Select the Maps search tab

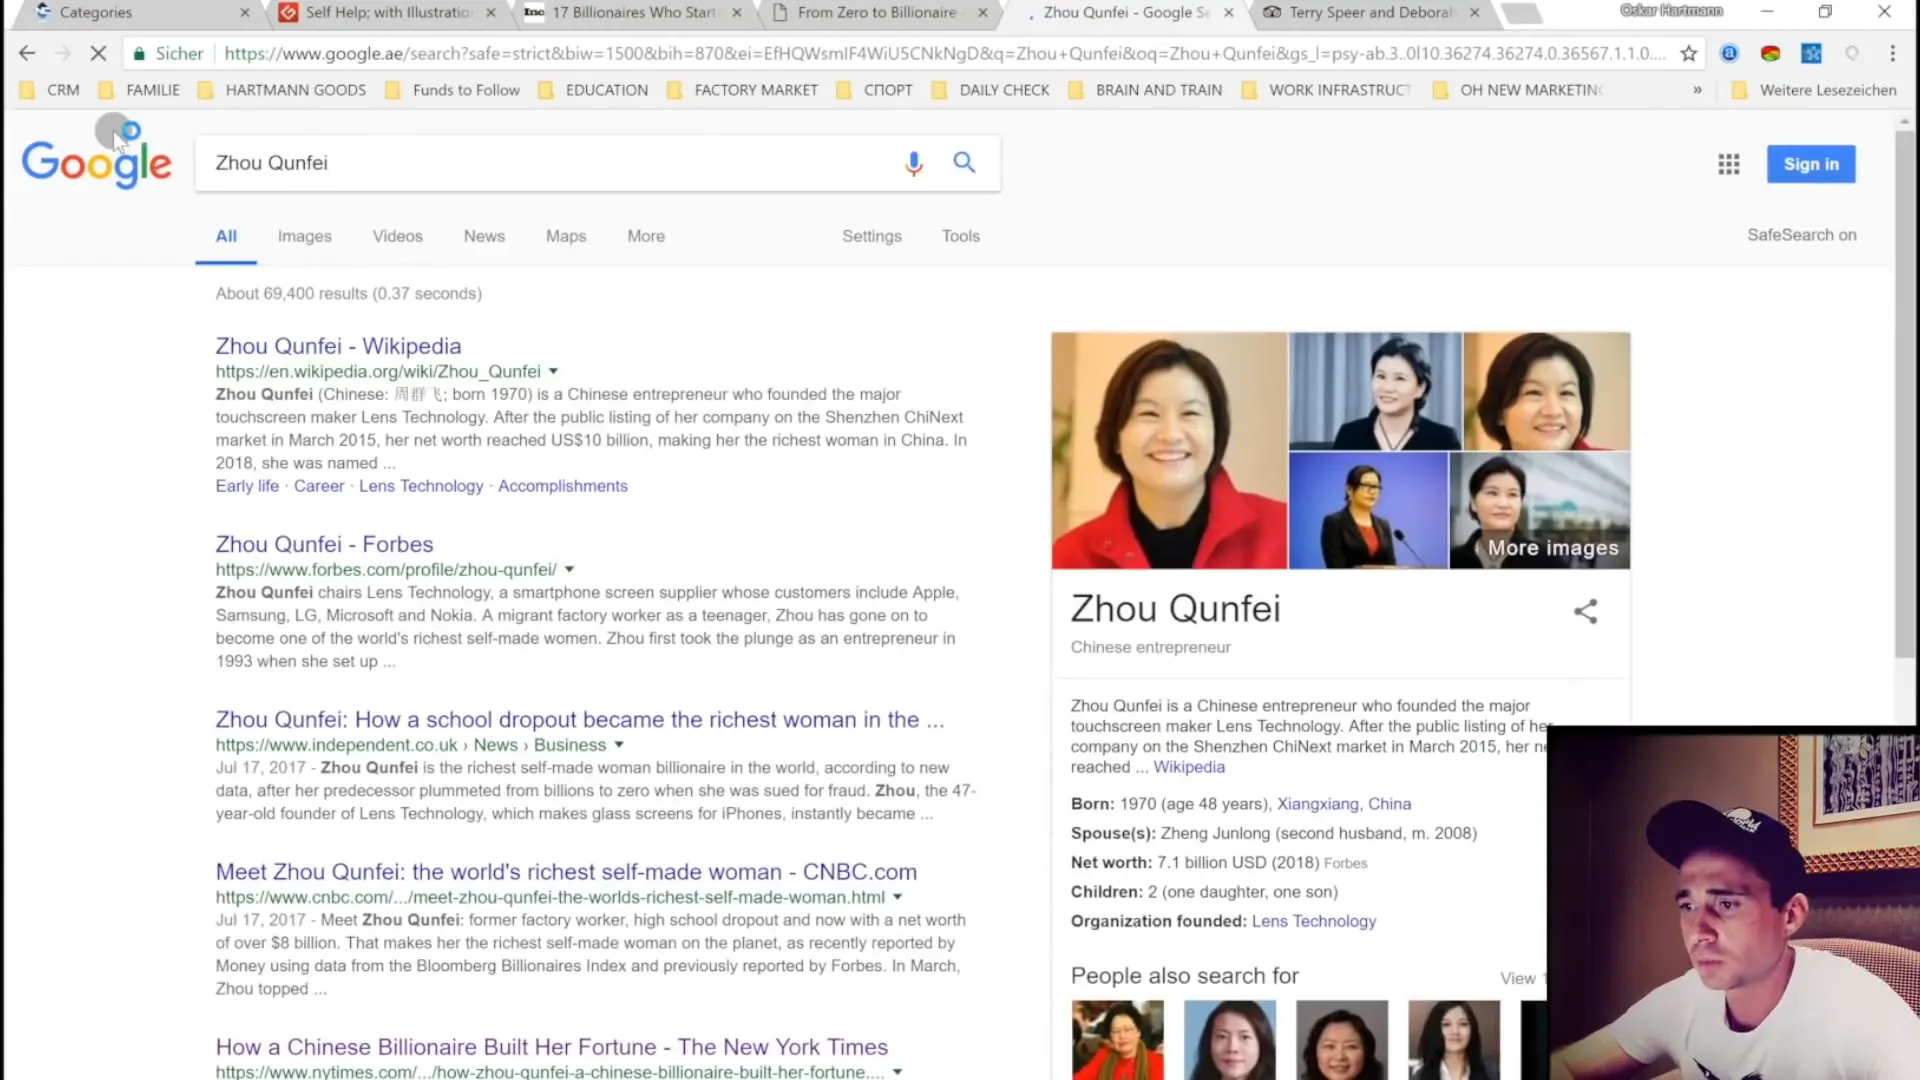point(566,237)
